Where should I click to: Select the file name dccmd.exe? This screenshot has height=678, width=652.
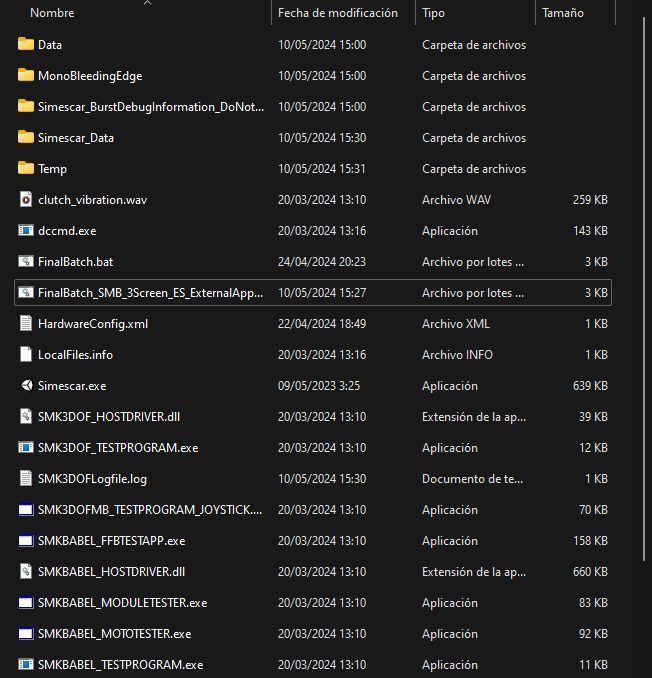coord(67,231)
